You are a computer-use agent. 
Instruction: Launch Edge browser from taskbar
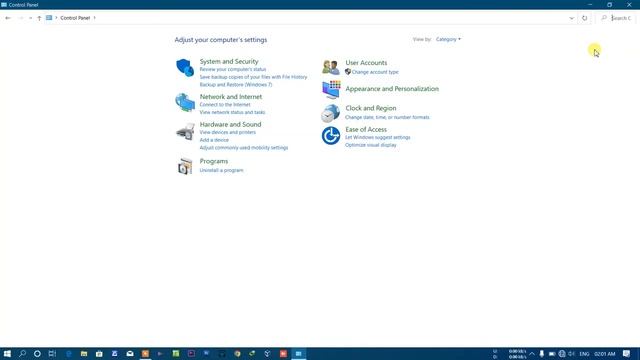(x=69, y=353)
